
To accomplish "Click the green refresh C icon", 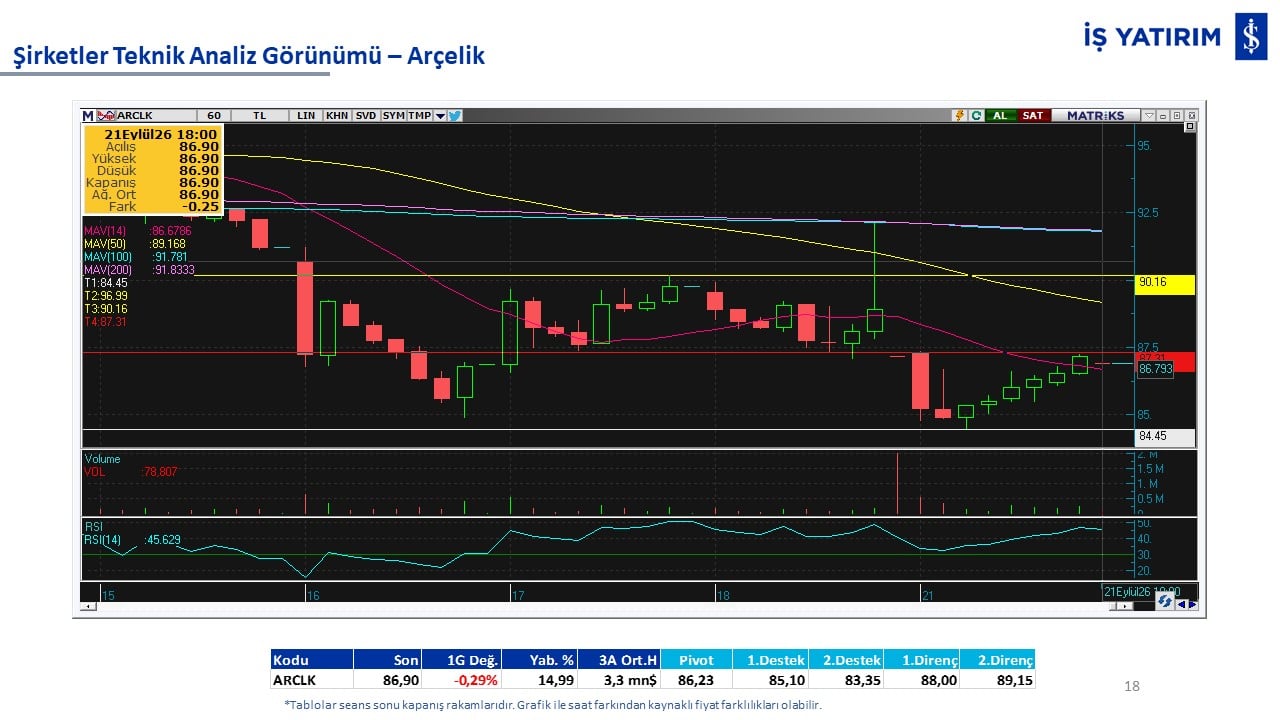I will click(x=976, y=115).
